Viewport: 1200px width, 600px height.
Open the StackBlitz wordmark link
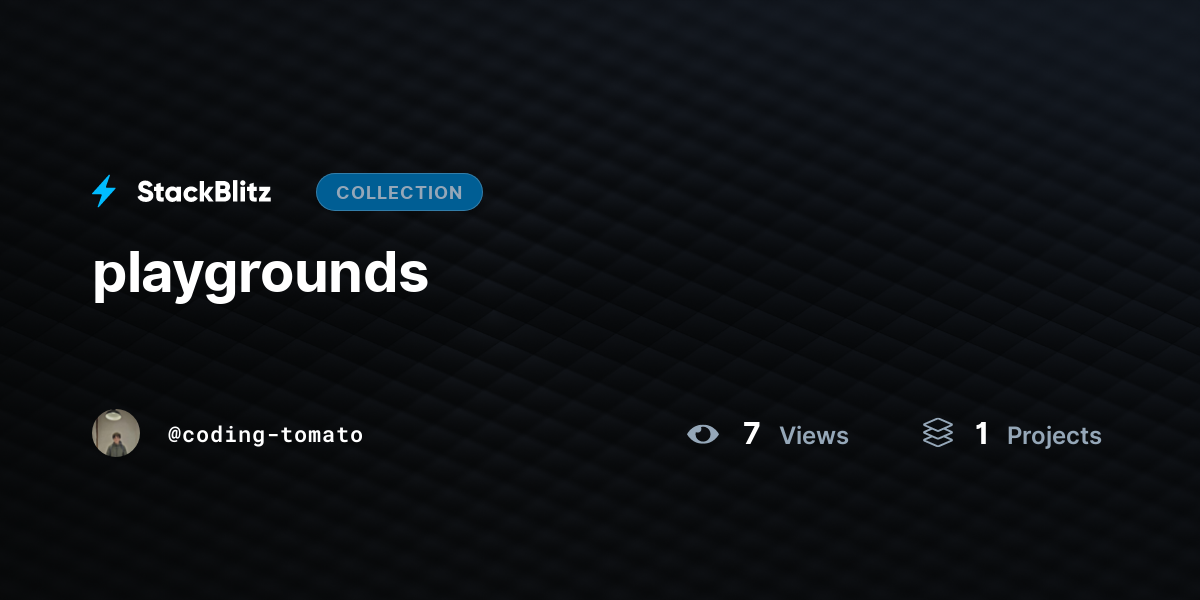click(x=204, y=192)
